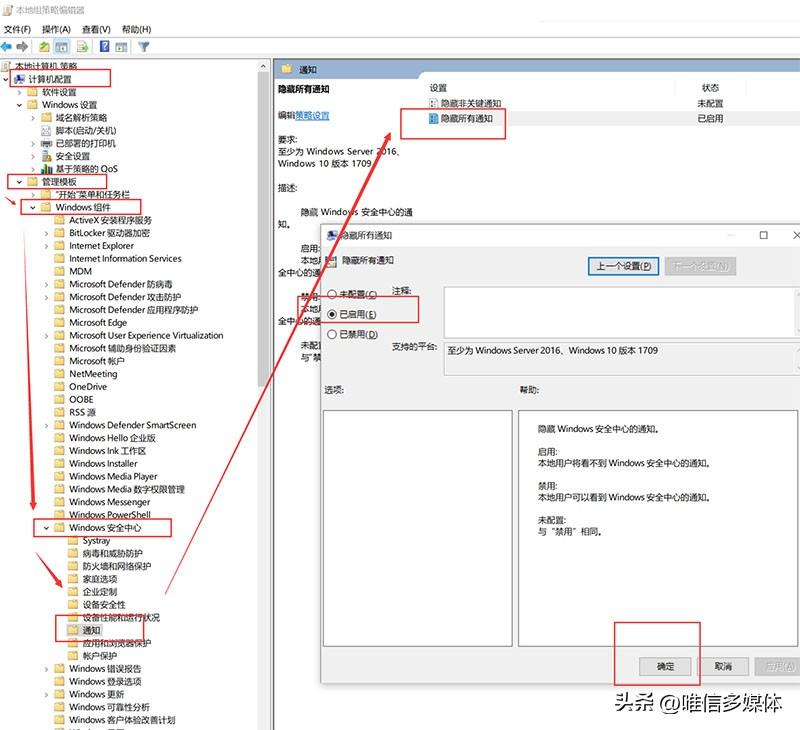Screen dimensions: 800x730
Task: Click the Forward arrow toolbar icon
Action: 22,47
